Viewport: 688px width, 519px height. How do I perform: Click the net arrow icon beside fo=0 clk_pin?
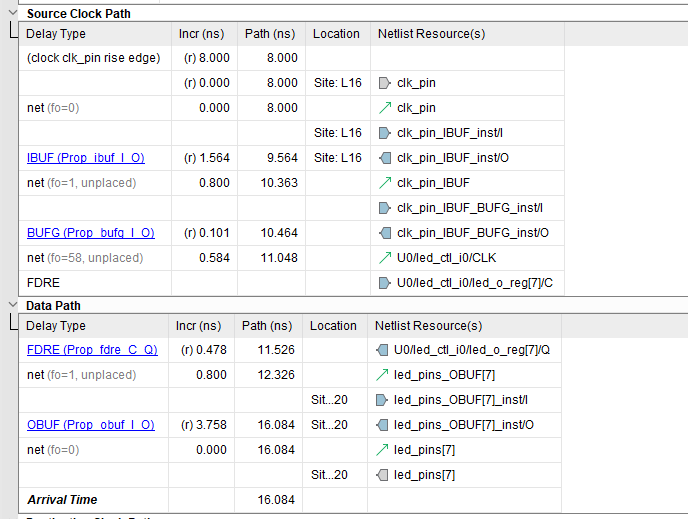(x=384, y=108)
